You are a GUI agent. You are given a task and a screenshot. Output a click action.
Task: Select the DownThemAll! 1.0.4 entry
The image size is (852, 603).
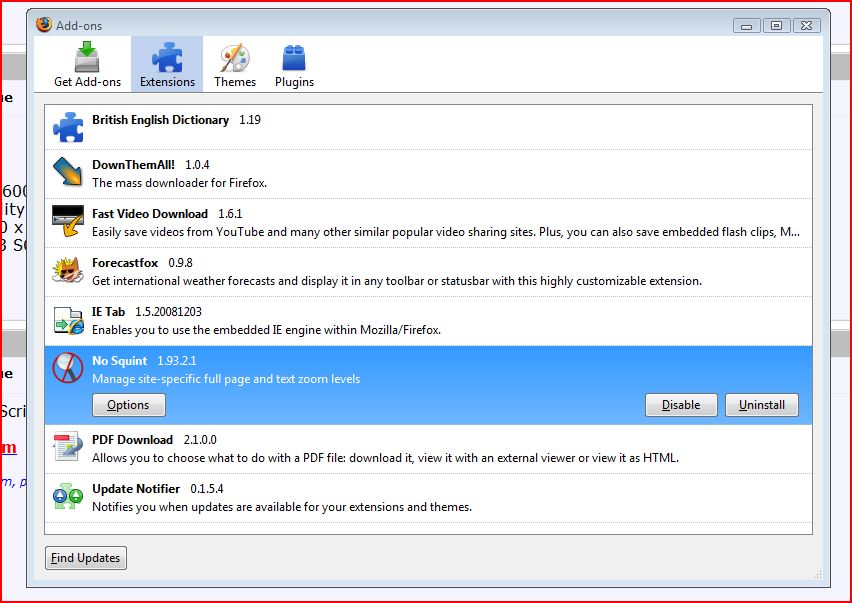point(428,174)
